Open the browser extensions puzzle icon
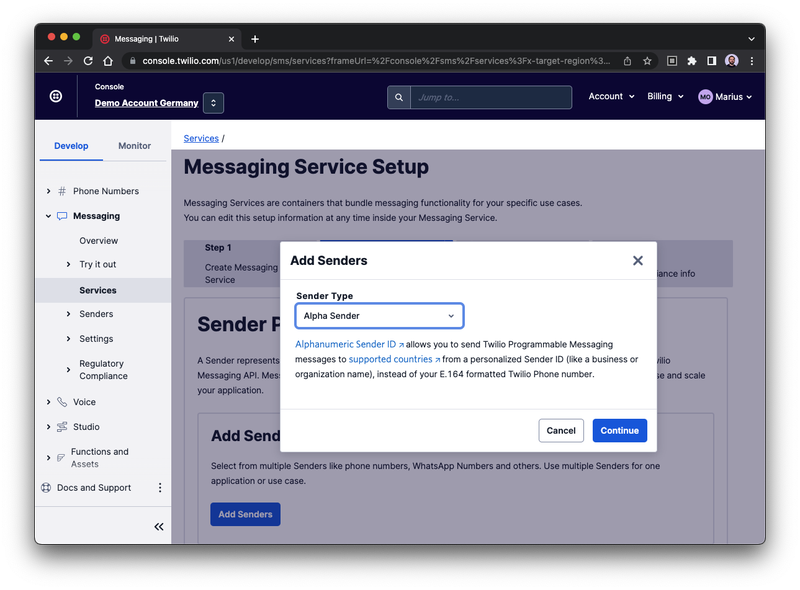800x590 pixels. tap(691, 61)
